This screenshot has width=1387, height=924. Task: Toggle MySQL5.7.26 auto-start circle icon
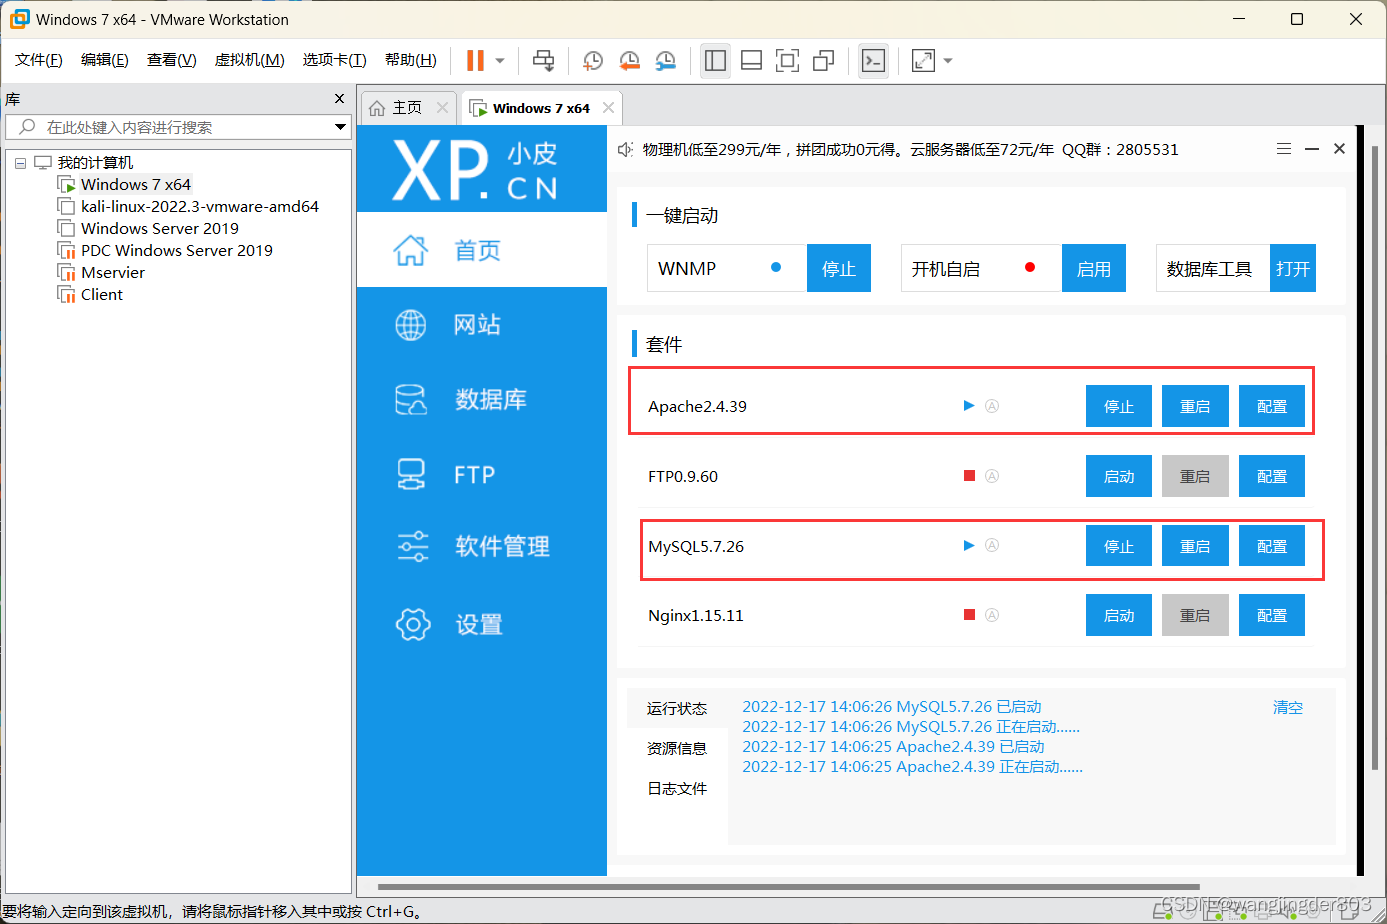click(x=992, y=545)
